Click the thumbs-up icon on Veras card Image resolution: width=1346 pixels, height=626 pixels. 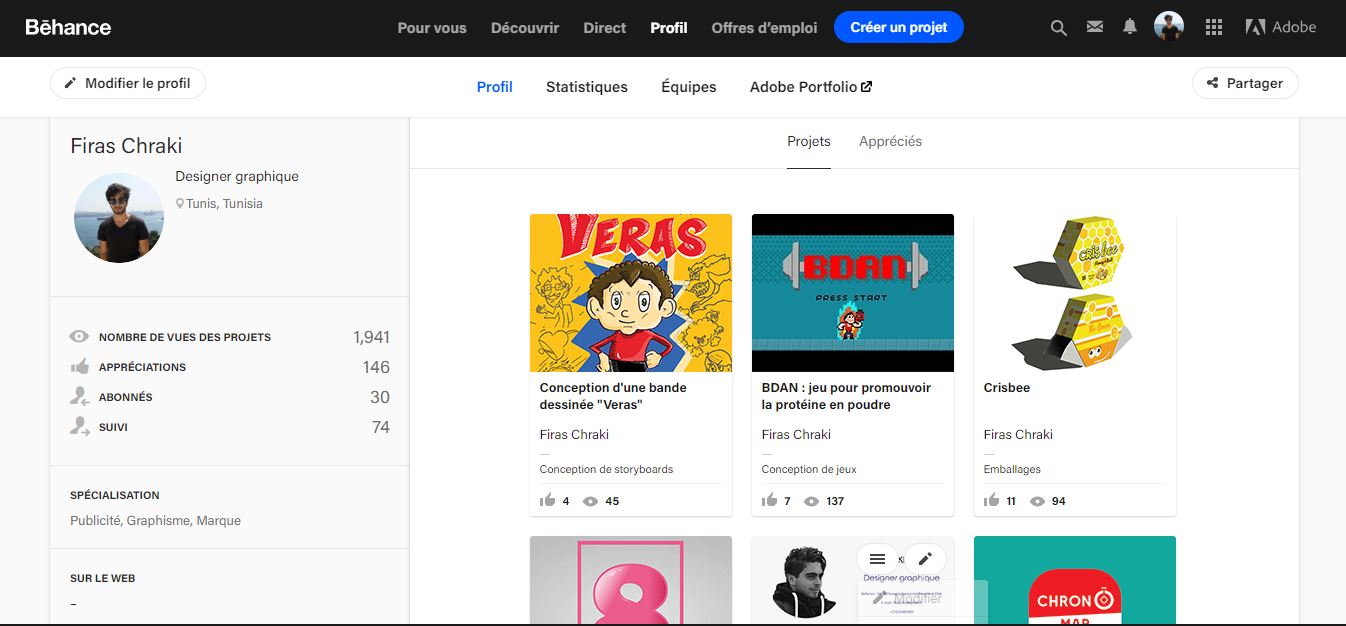[x=547, y=500]
